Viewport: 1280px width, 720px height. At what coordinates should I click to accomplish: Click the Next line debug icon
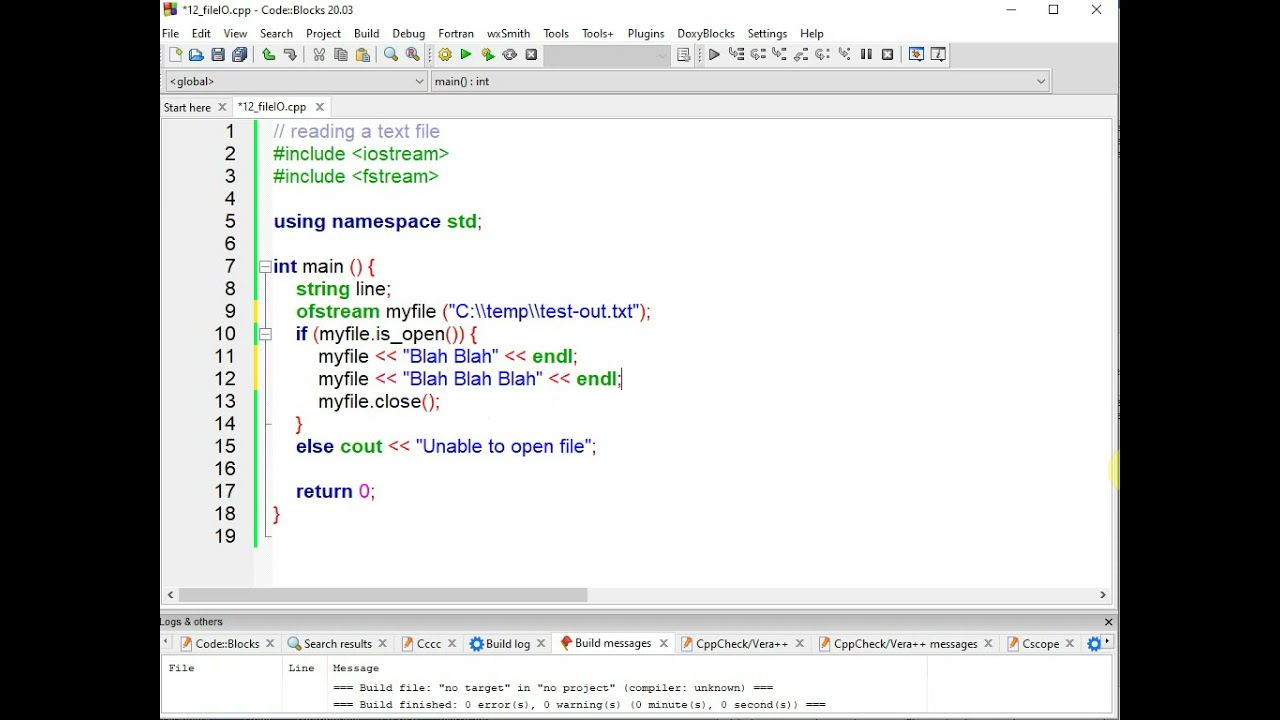(757, 55)
